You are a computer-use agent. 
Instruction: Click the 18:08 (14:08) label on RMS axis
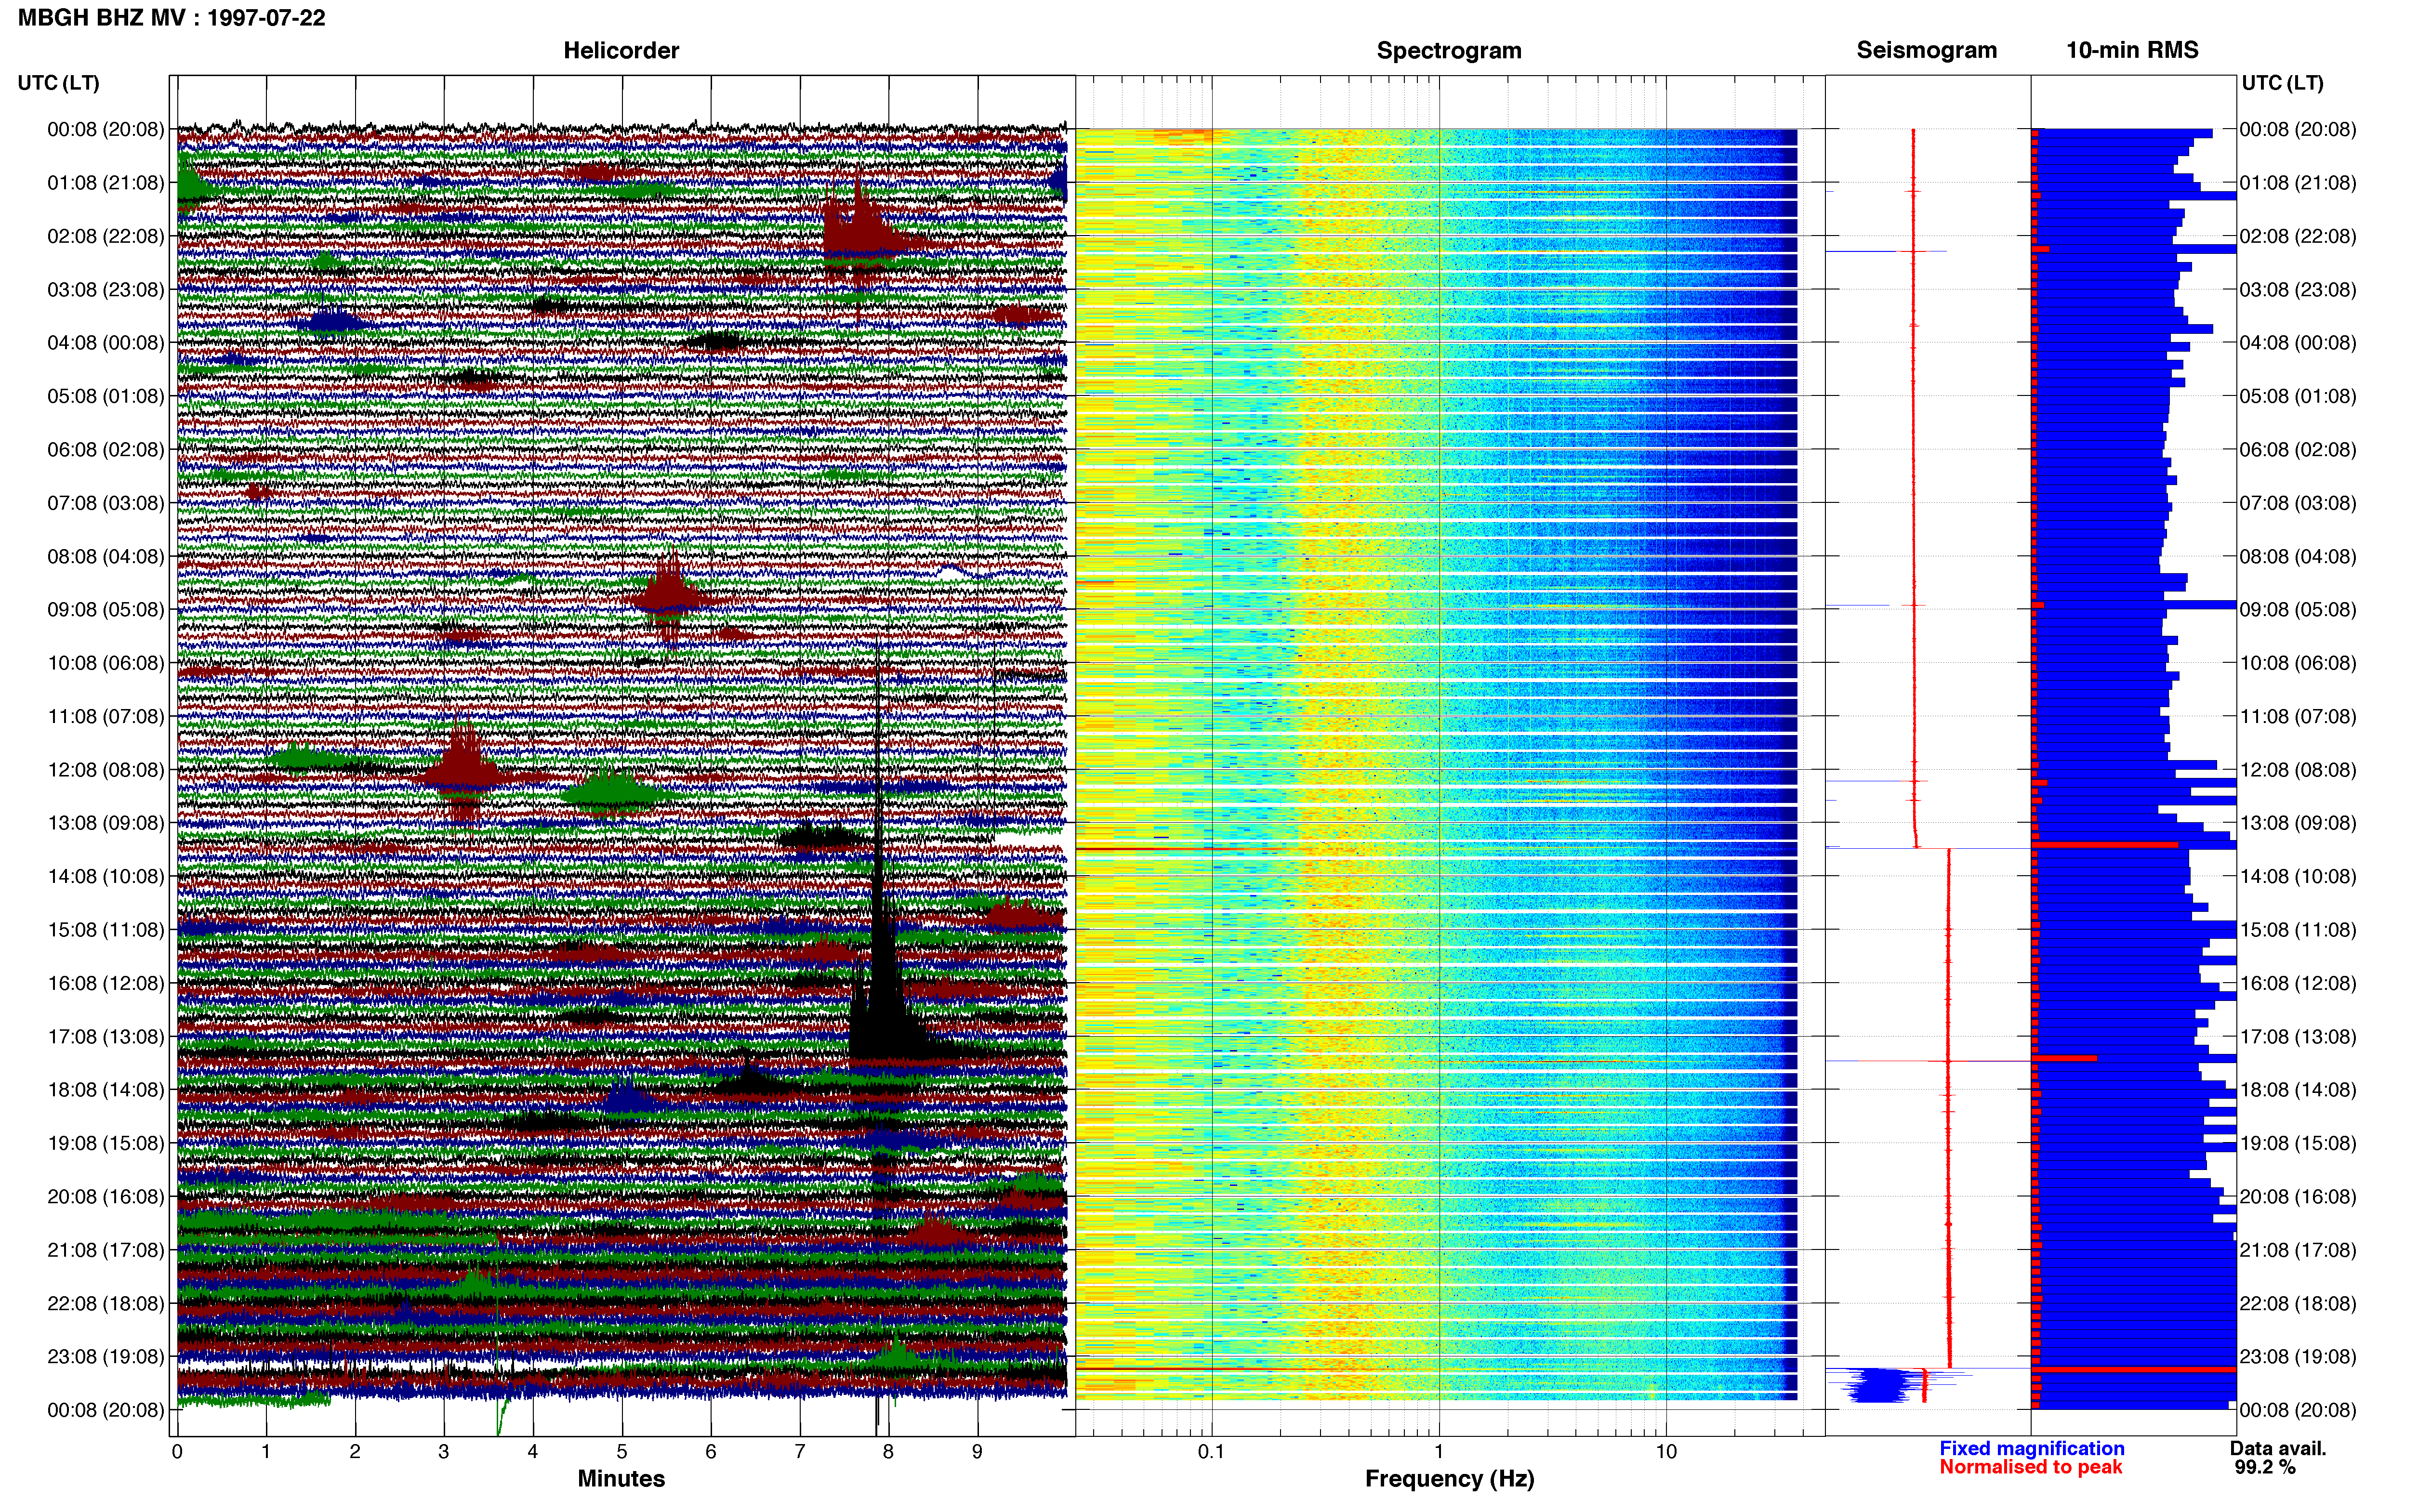2298,1090
